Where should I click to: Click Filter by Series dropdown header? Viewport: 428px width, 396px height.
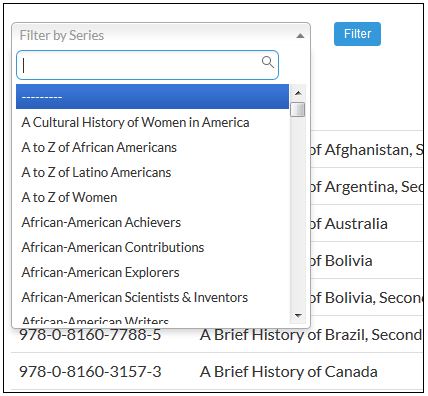(161, 35)
